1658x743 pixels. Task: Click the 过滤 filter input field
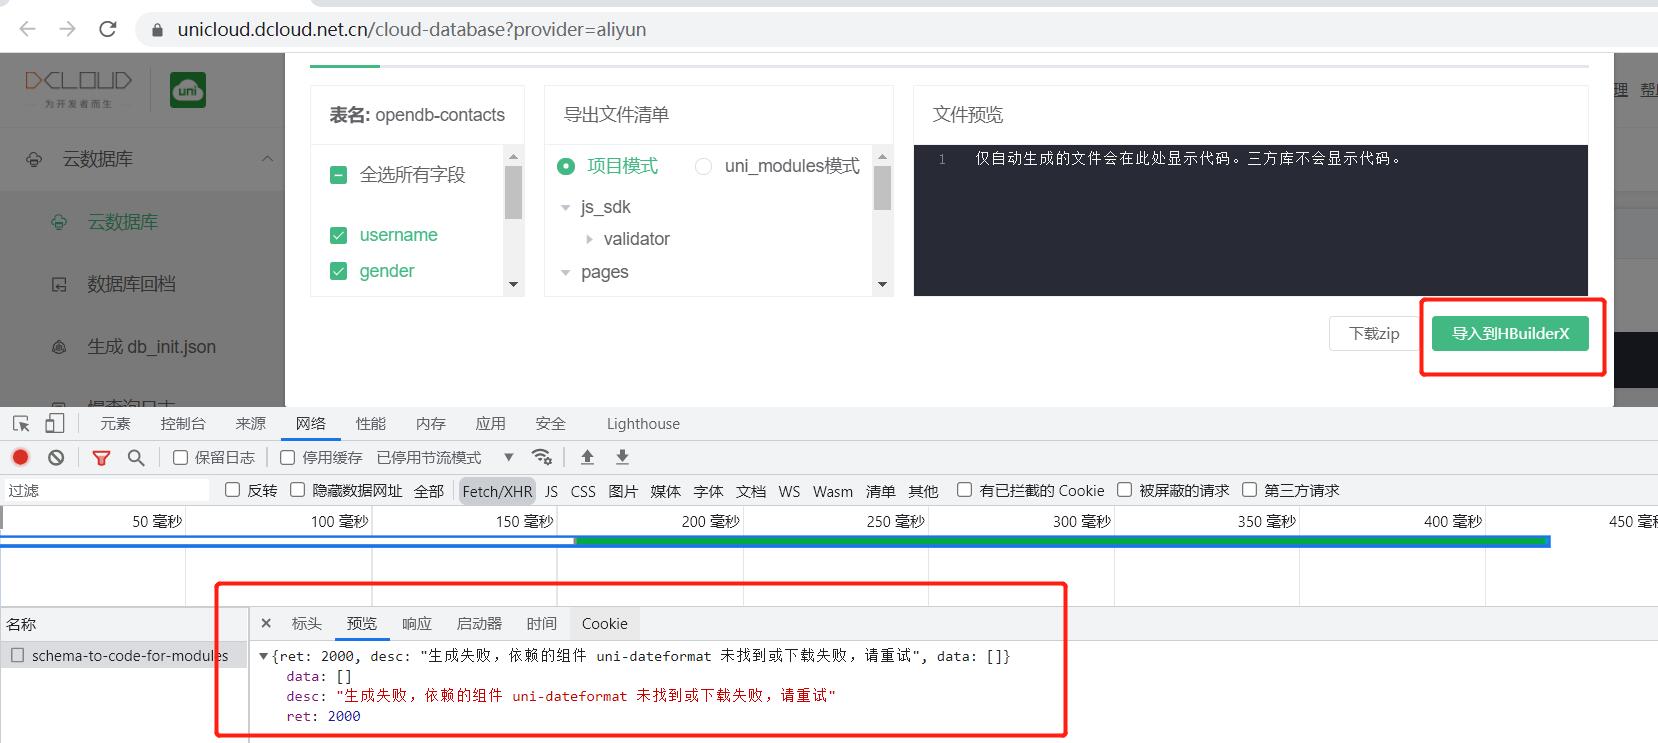pyautogui.click(x=106, y=490)
